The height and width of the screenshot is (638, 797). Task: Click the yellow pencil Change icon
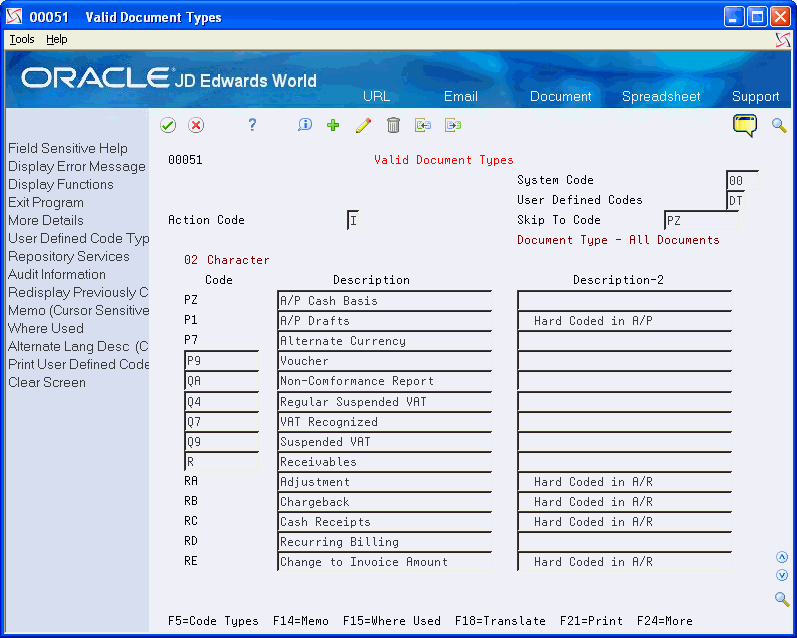(363, 125)
